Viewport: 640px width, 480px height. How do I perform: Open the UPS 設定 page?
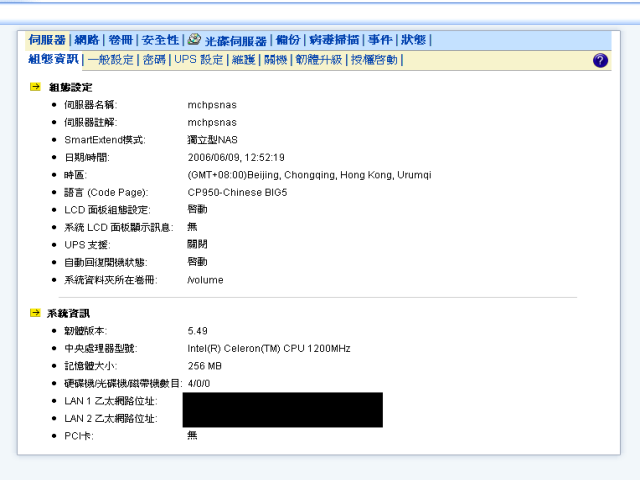tap(199, 60)
